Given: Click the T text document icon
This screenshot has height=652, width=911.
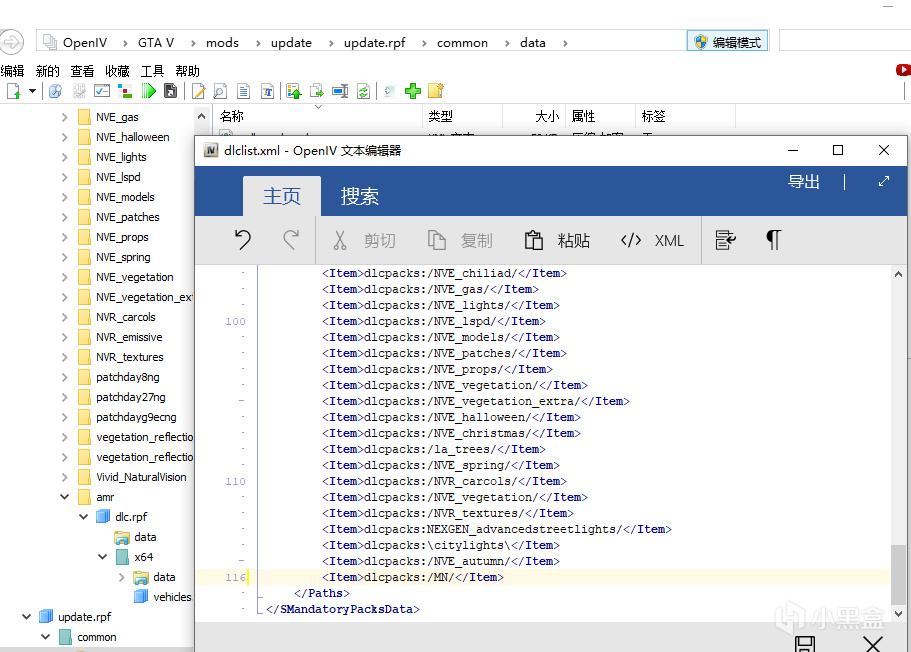Looking at the screenshot, I should [x=267, y=91].
